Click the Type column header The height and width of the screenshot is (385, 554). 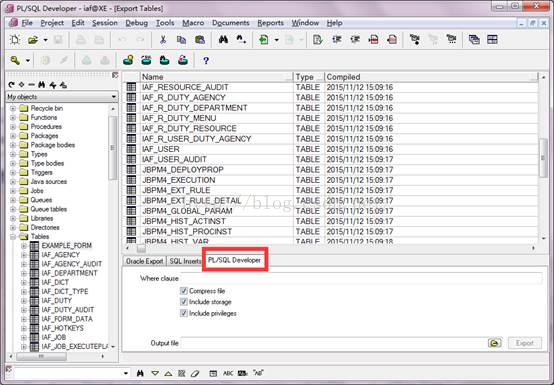309,77
